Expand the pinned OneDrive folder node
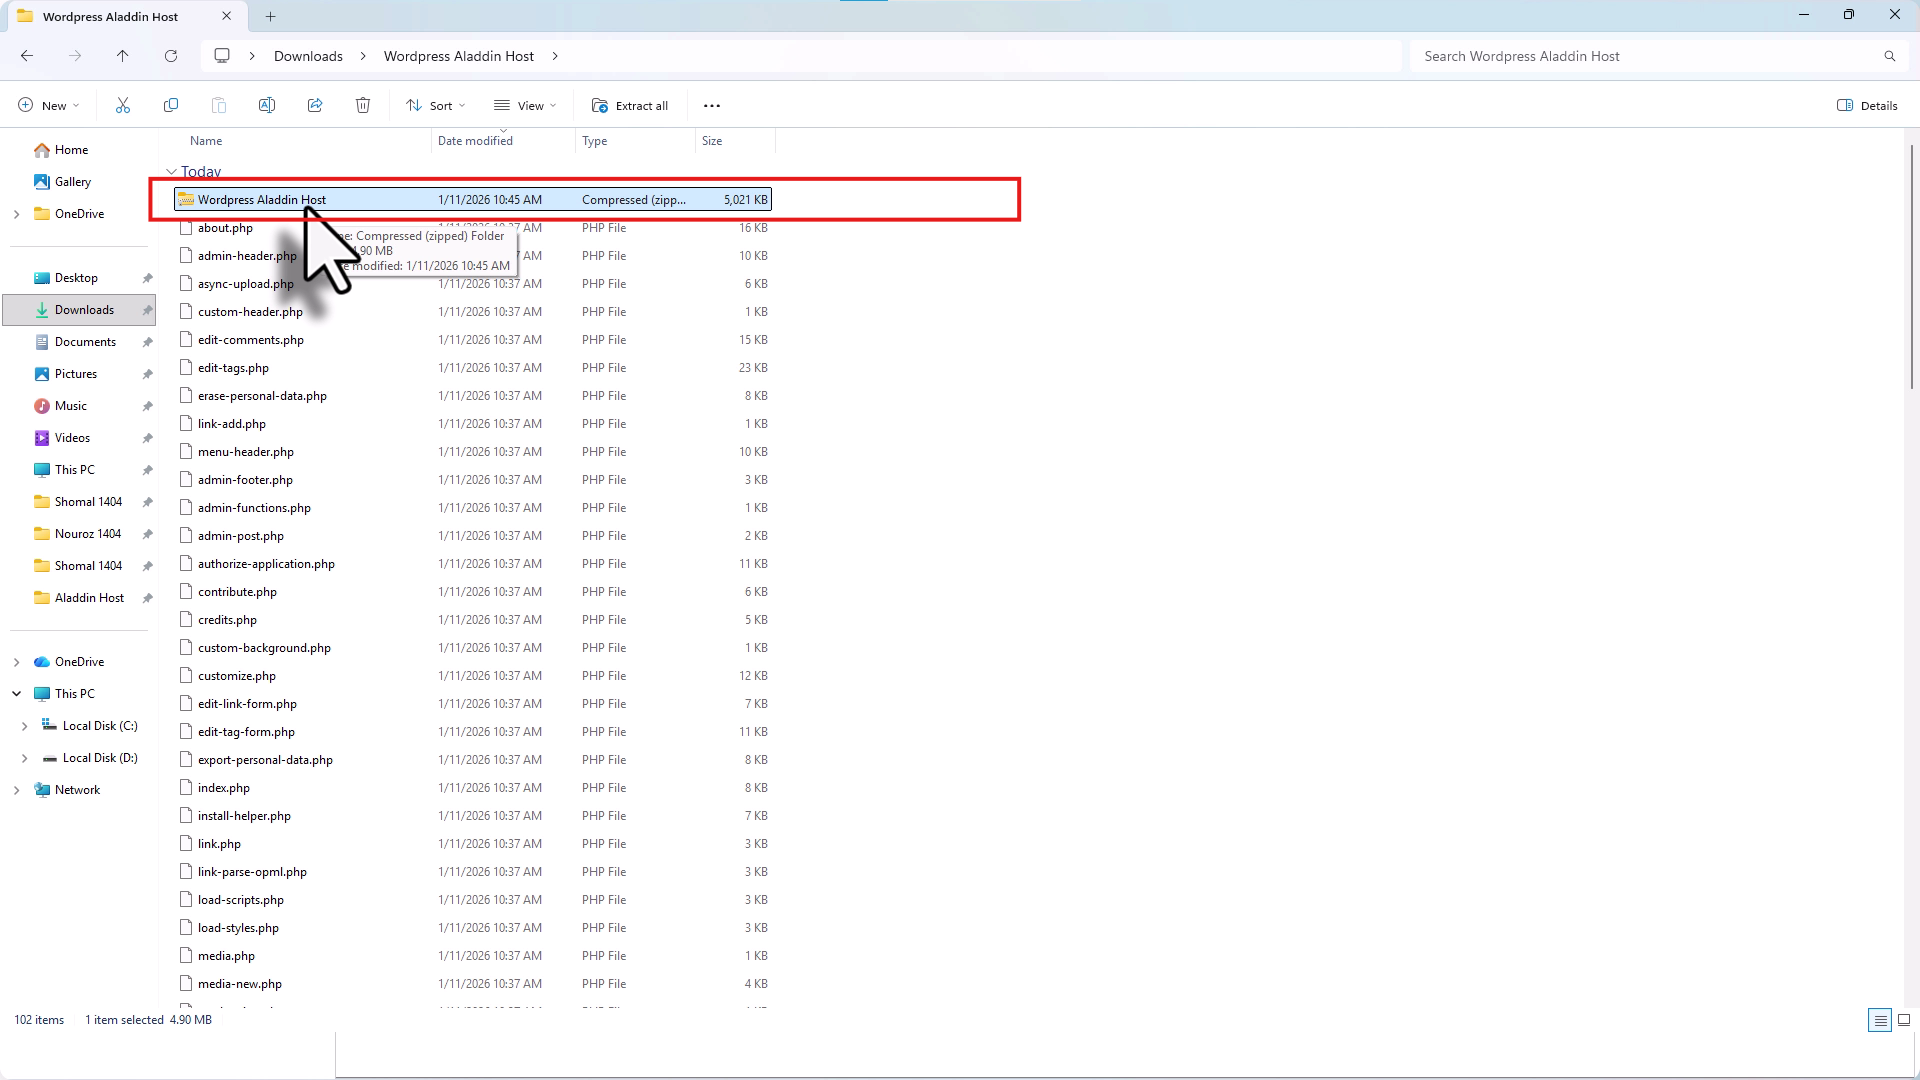The image size is (1920, 1080). click(16, 214)
